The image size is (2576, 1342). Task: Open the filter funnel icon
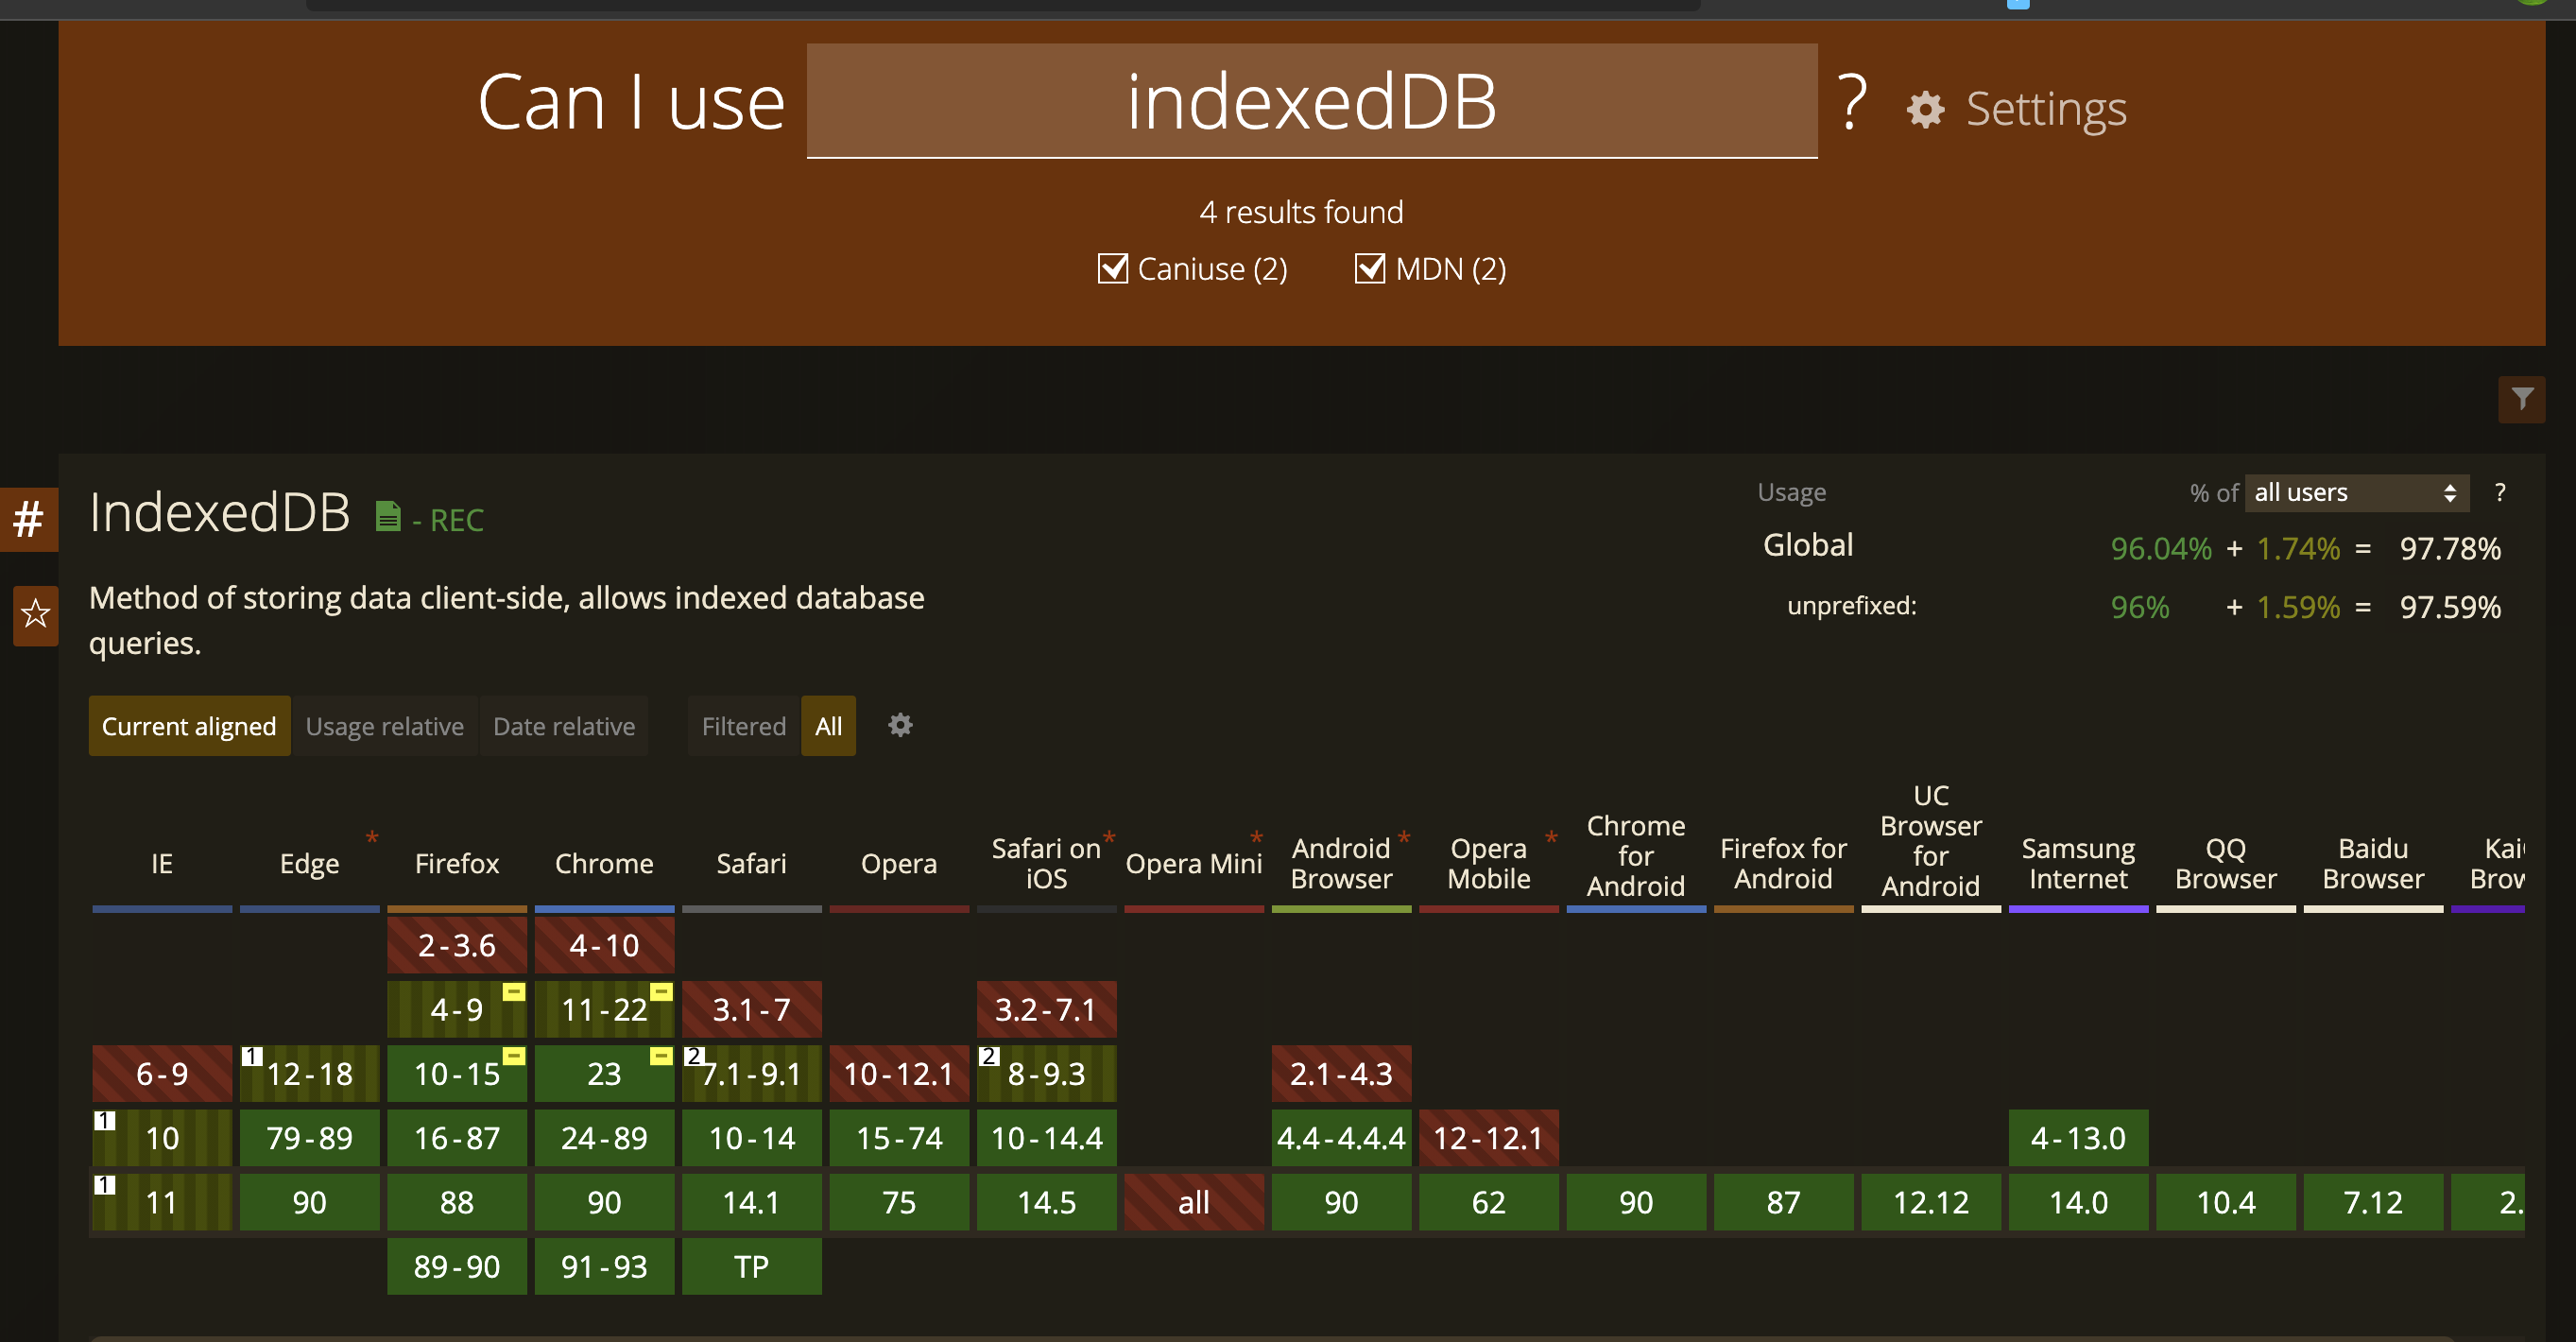[2521, 399]
